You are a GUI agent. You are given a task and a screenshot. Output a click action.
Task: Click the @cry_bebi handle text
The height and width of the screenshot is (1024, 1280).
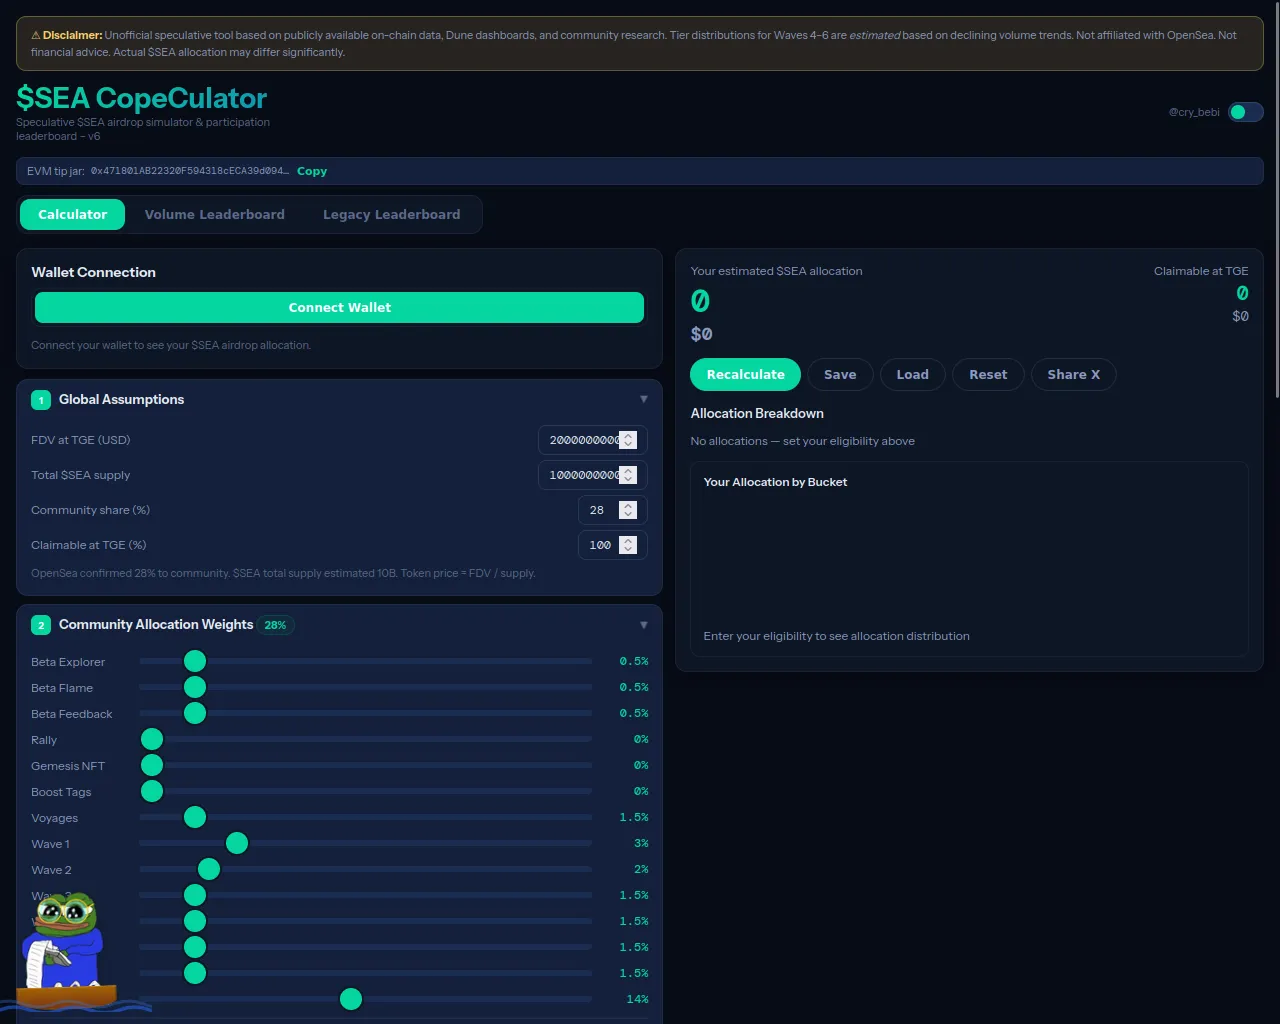(x=1194, y=112)
